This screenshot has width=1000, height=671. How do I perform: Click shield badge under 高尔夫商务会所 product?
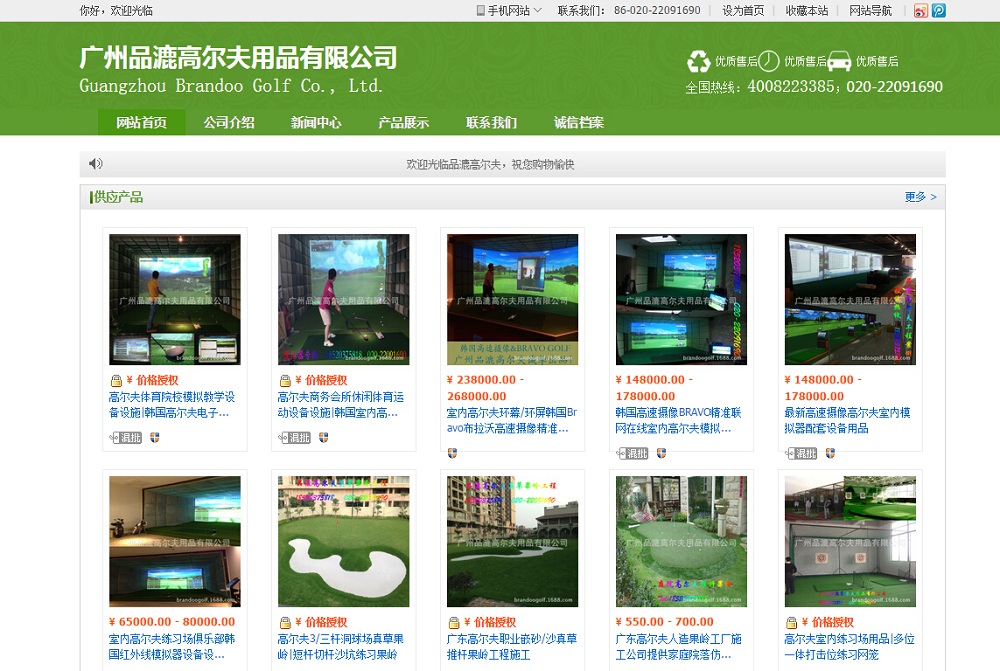click(323, 438)
